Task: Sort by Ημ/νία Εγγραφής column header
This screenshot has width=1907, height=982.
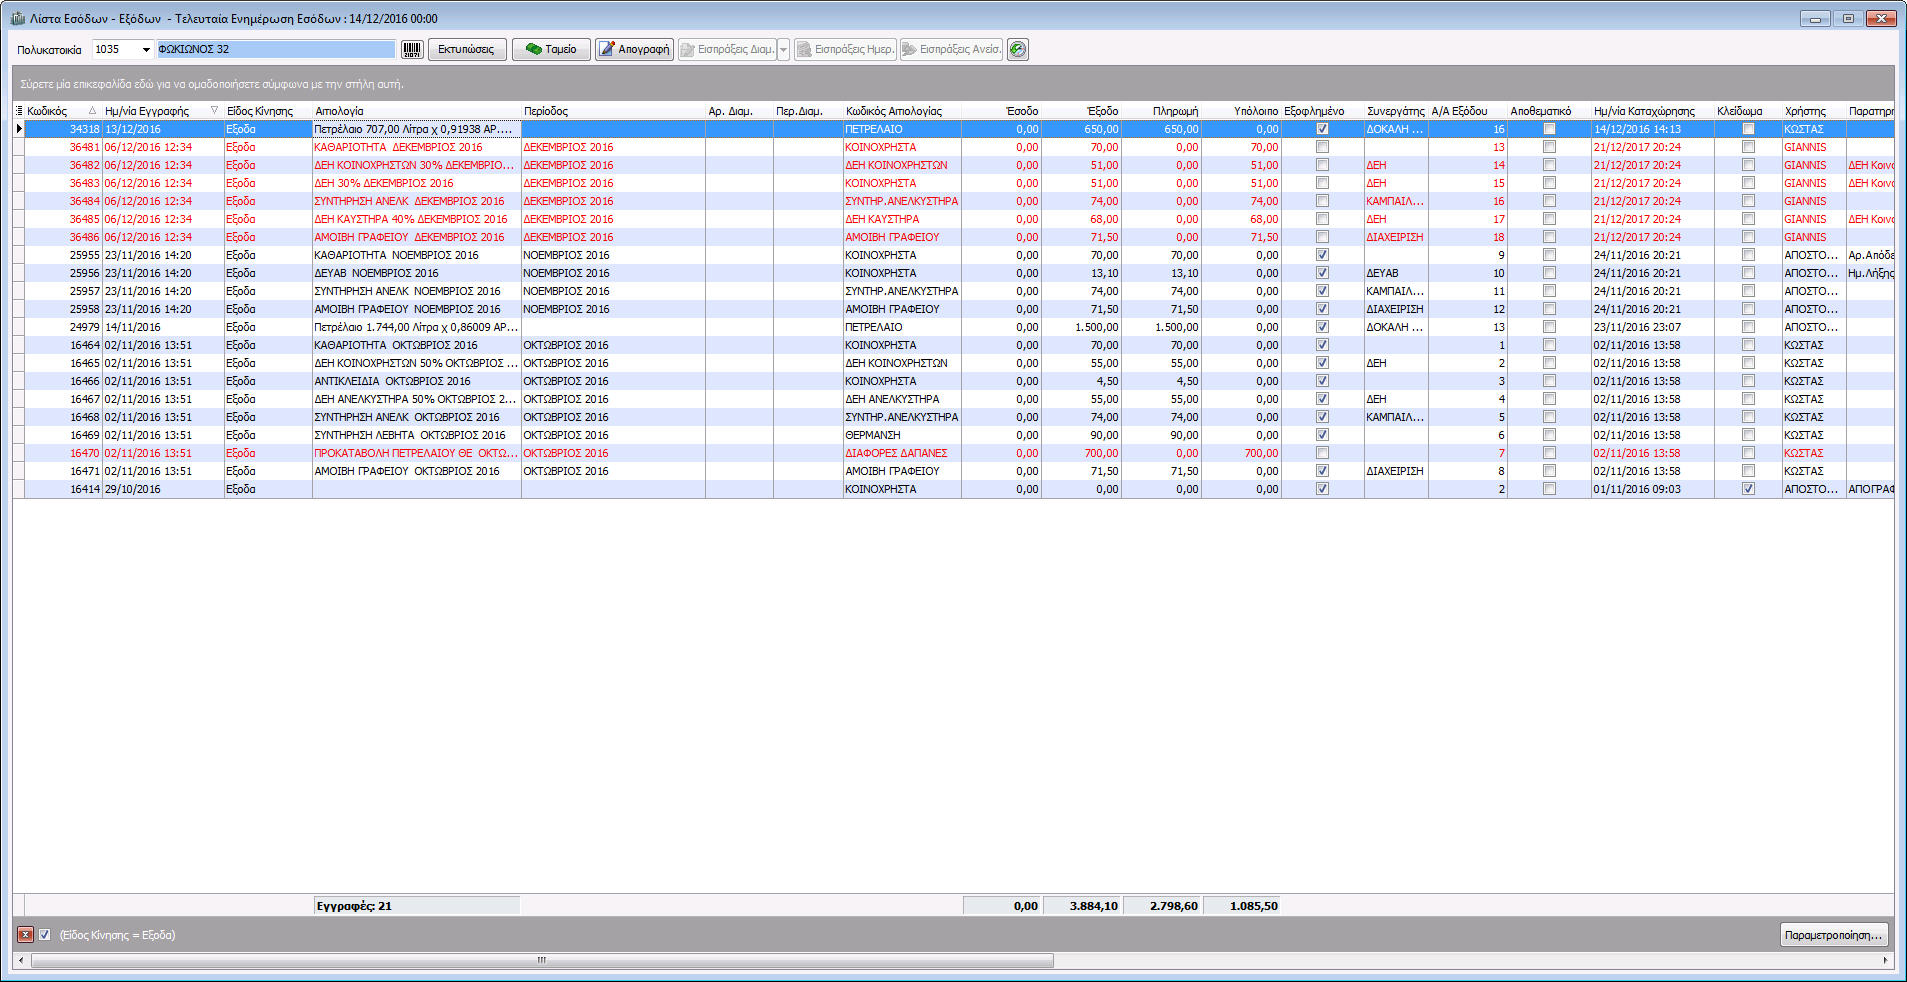Action: tap(162, 111)
